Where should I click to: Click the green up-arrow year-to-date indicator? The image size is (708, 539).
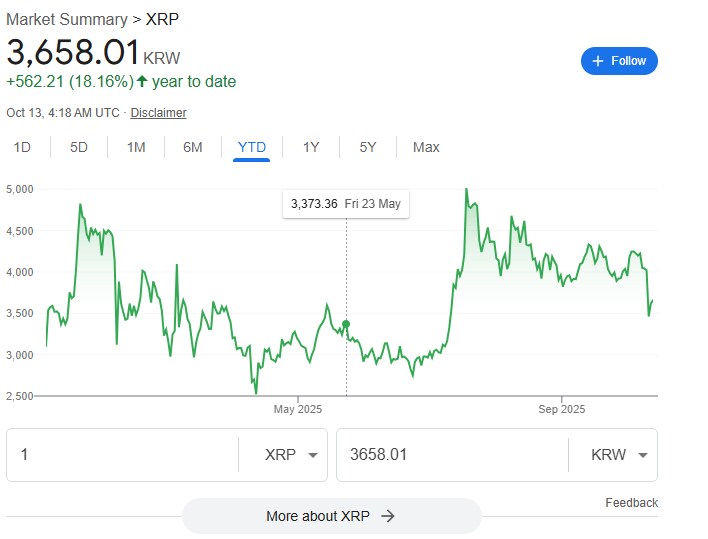pos(142,82)
